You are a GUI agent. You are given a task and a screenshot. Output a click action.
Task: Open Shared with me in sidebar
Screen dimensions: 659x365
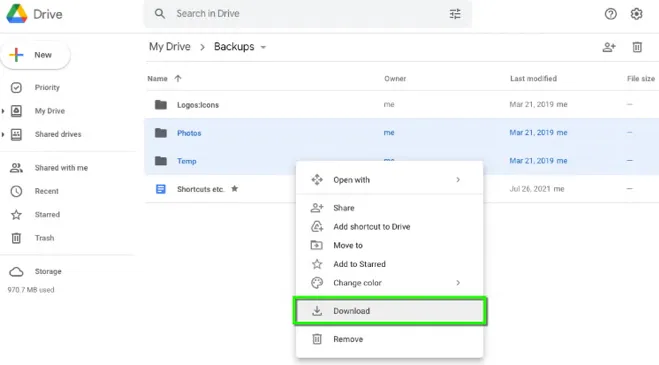[x=61, y=168]
